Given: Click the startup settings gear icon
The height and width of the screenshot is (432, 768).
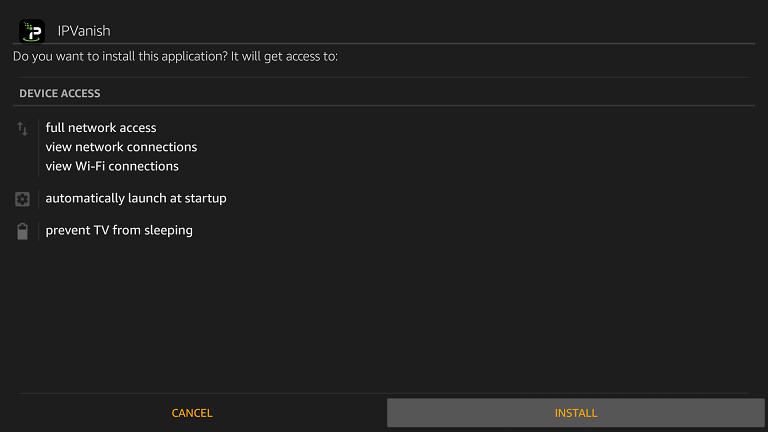Looking at the screenshot, I should (x=23, y=199).
